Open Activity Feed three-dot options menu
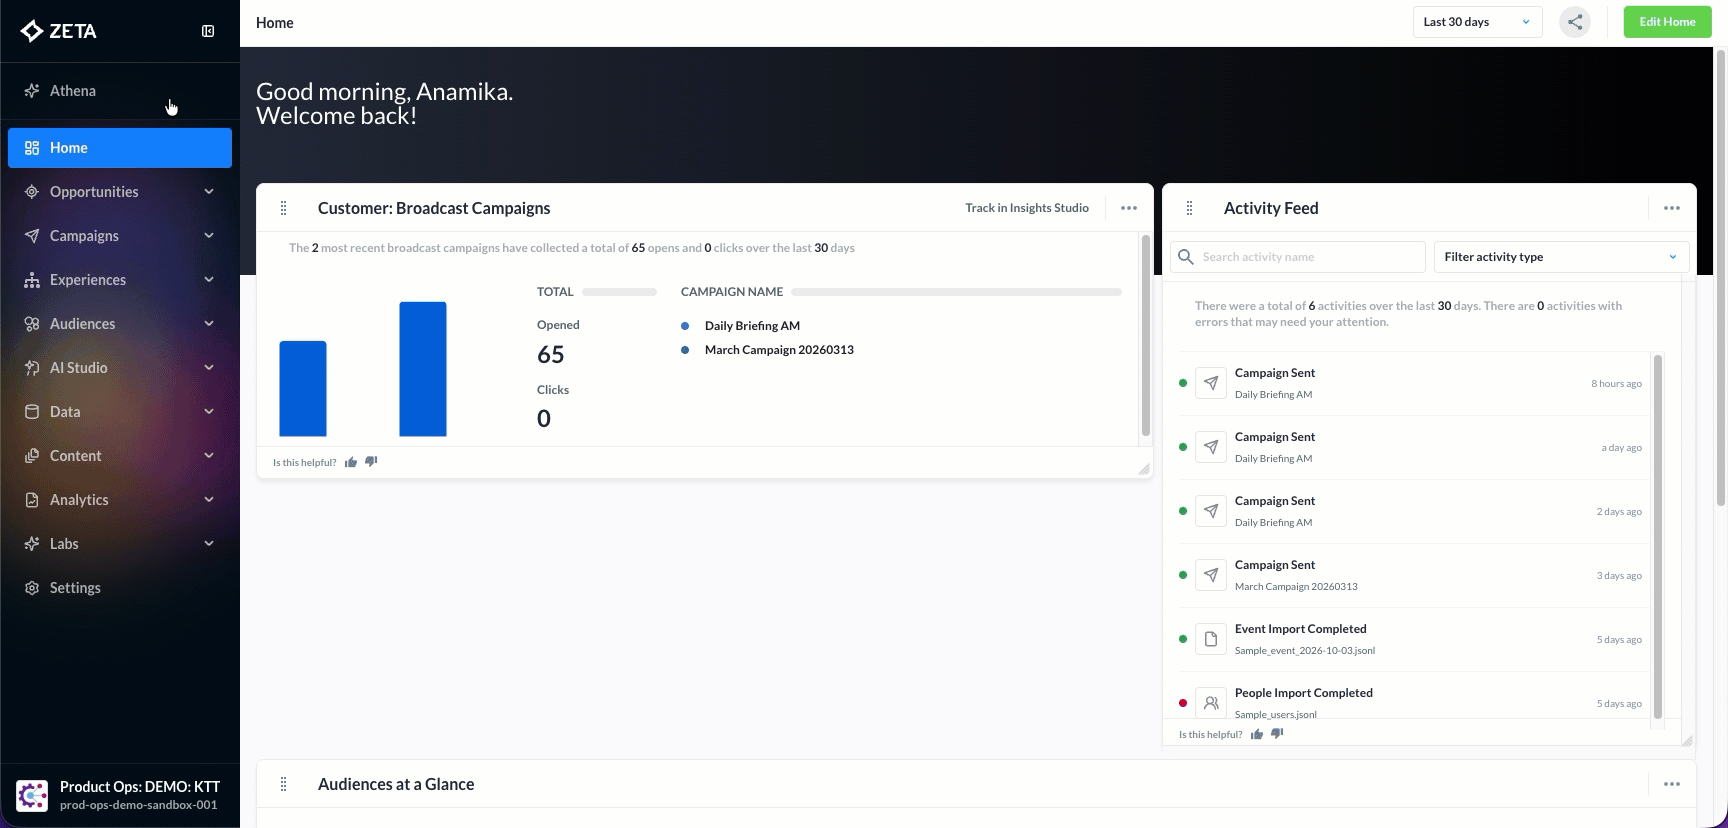Image resolution: width=1728 pixels, height=828 pixels. (x=1671, y=208)
